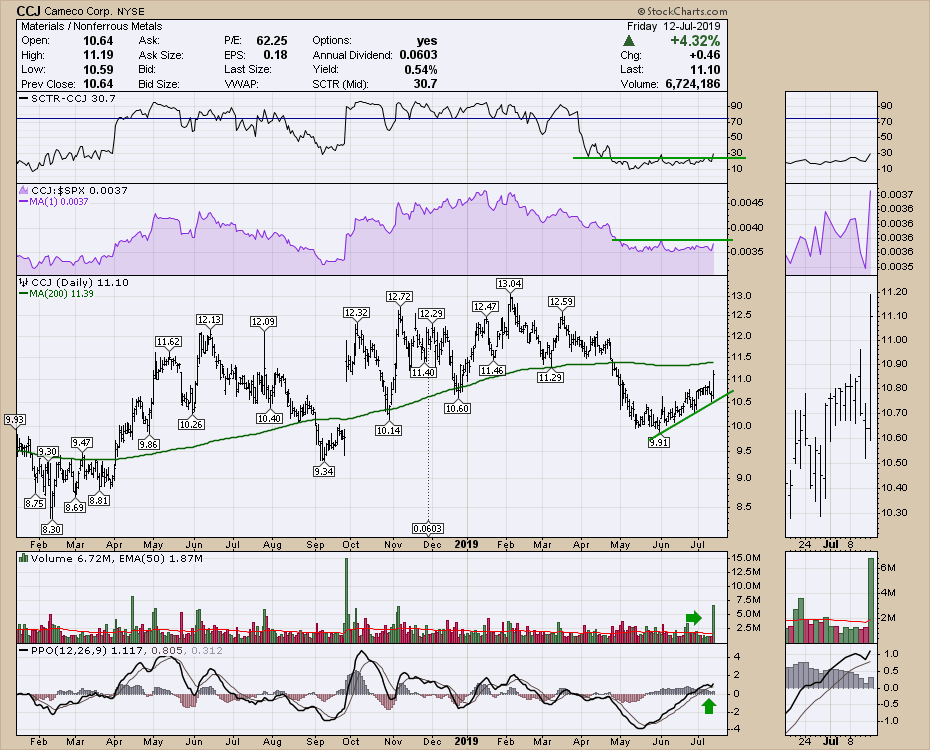Click the 13.04 peak price label

(509, 284)
